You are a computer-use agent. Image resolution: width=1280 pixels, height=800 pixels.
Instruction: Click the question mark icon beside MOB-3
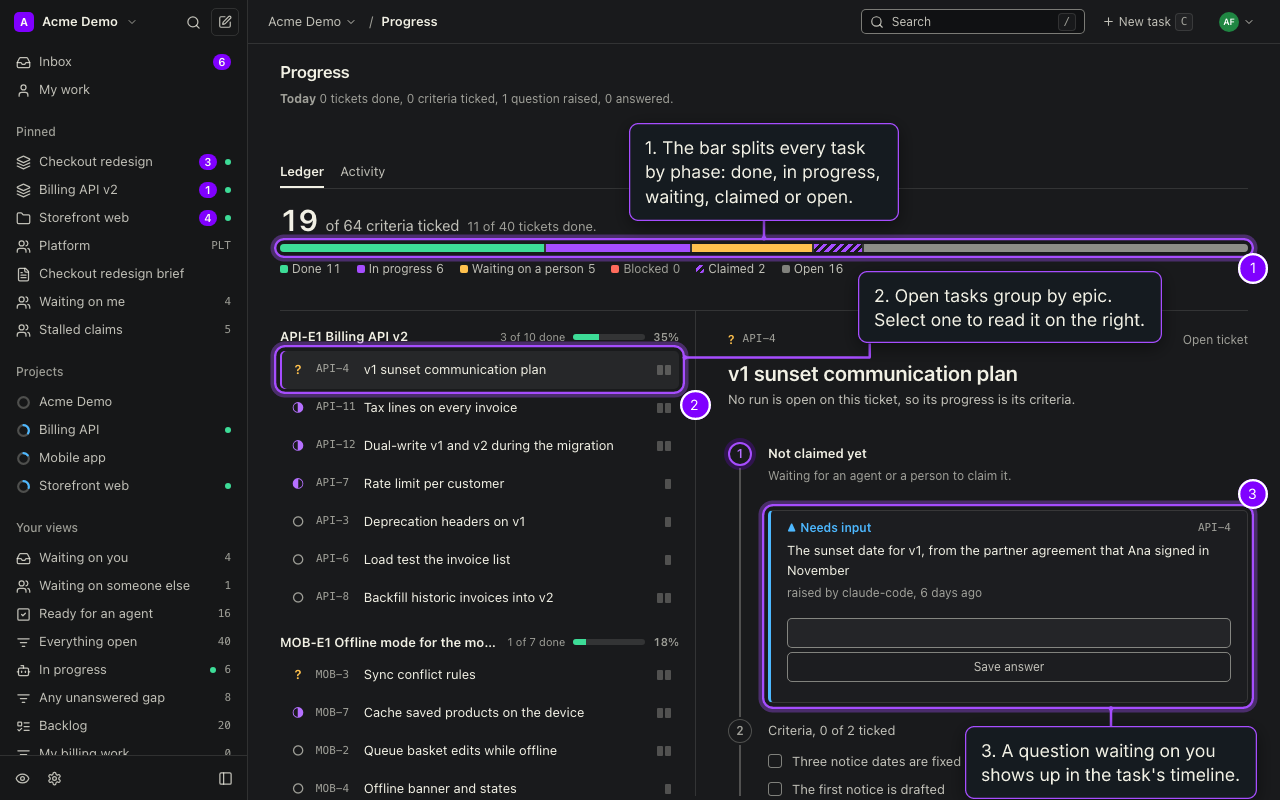[x=298, y=675]
